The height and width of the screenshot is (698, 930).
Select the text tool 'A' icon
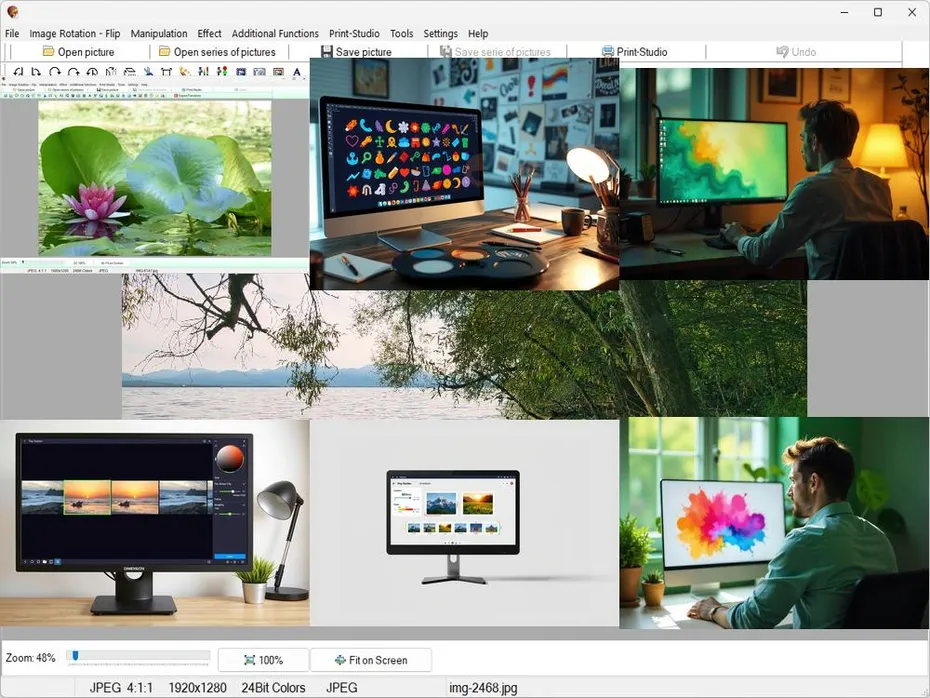297,72
